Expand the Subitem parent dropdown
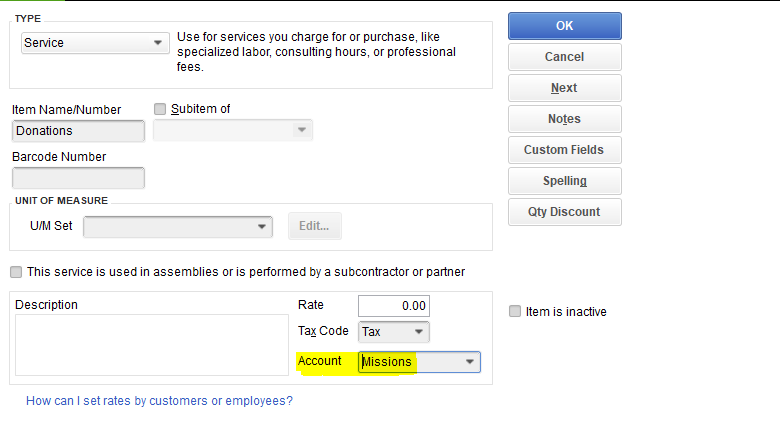This screenshot has height=446, width=780. point(301,131)
